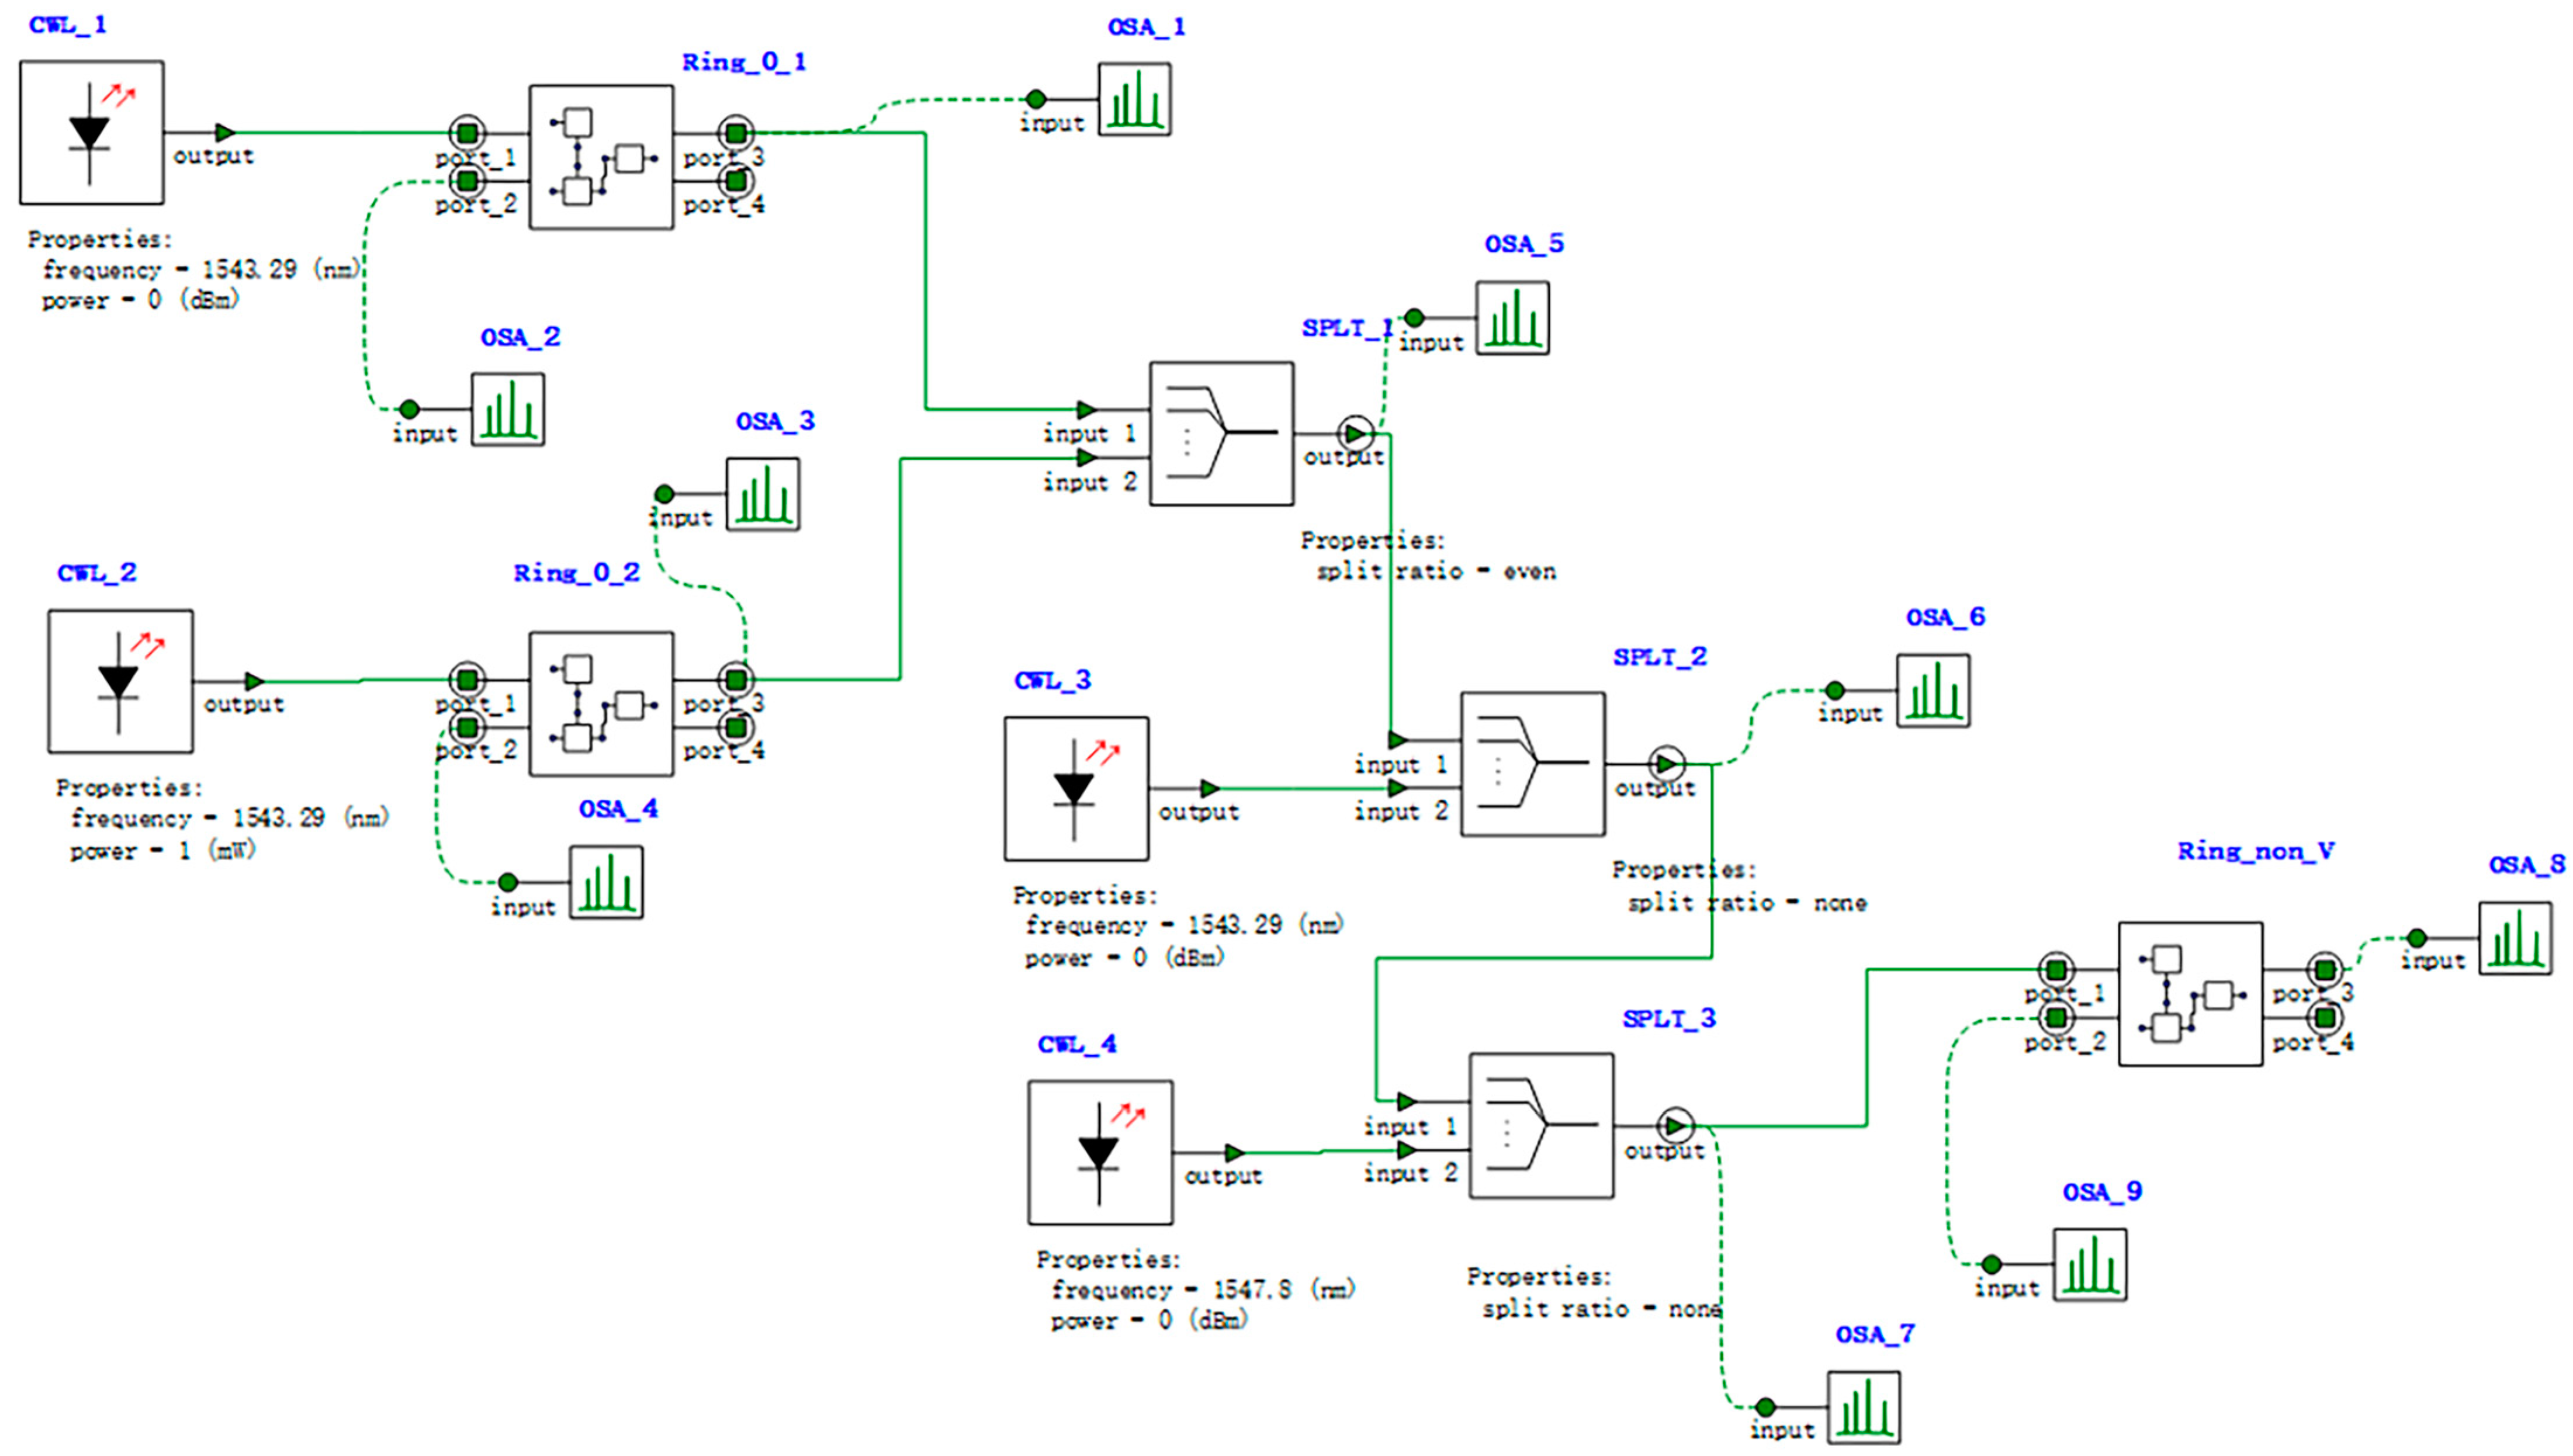
Task: Click port_3 connector of Ring_non_V
Action: (2325, 969)
